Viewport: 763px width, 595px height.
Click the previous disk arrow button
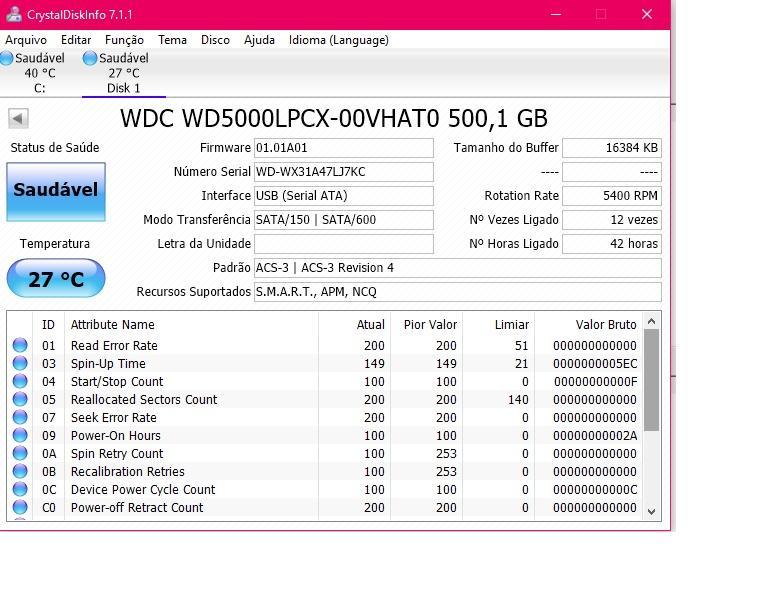(18, 118)
